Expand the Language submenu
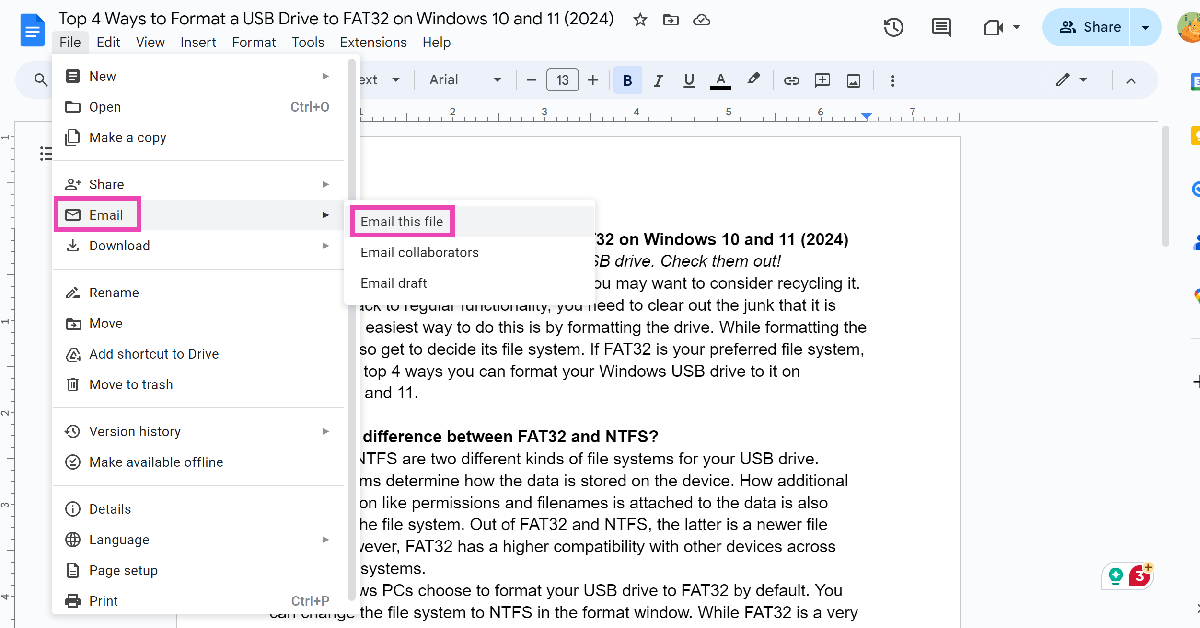1200x628 pixels. click(x=198, y=540)
